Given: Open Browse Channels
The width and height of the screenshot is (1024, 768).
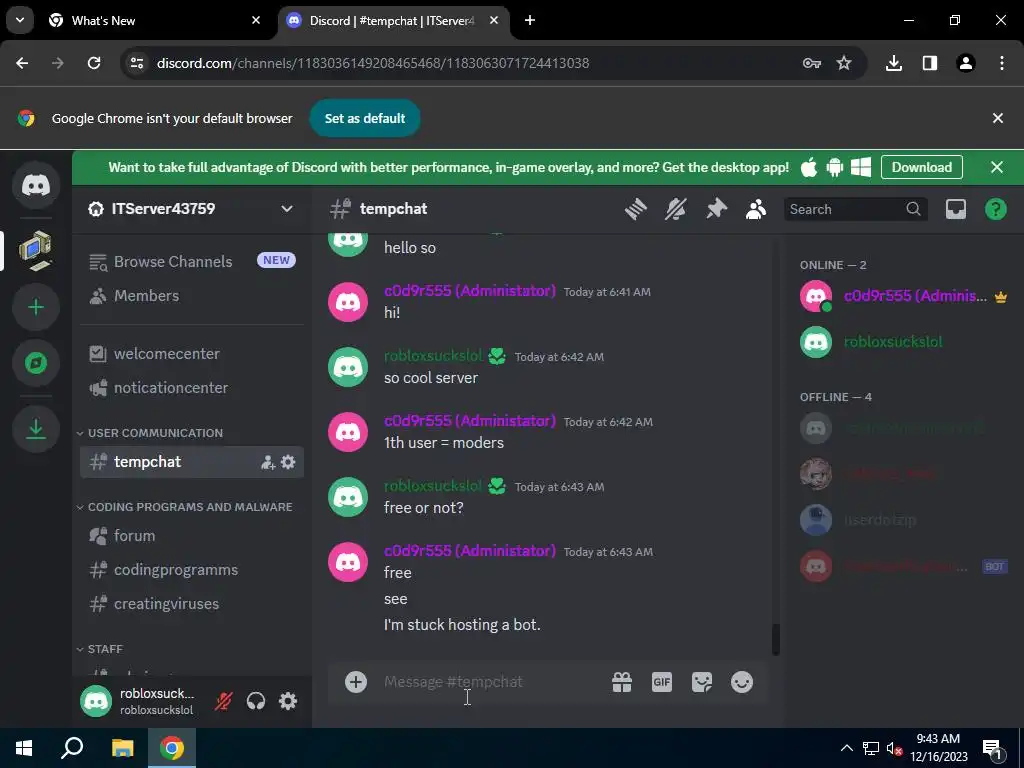Looking at the screenshot, I should (x=192, y=261).
